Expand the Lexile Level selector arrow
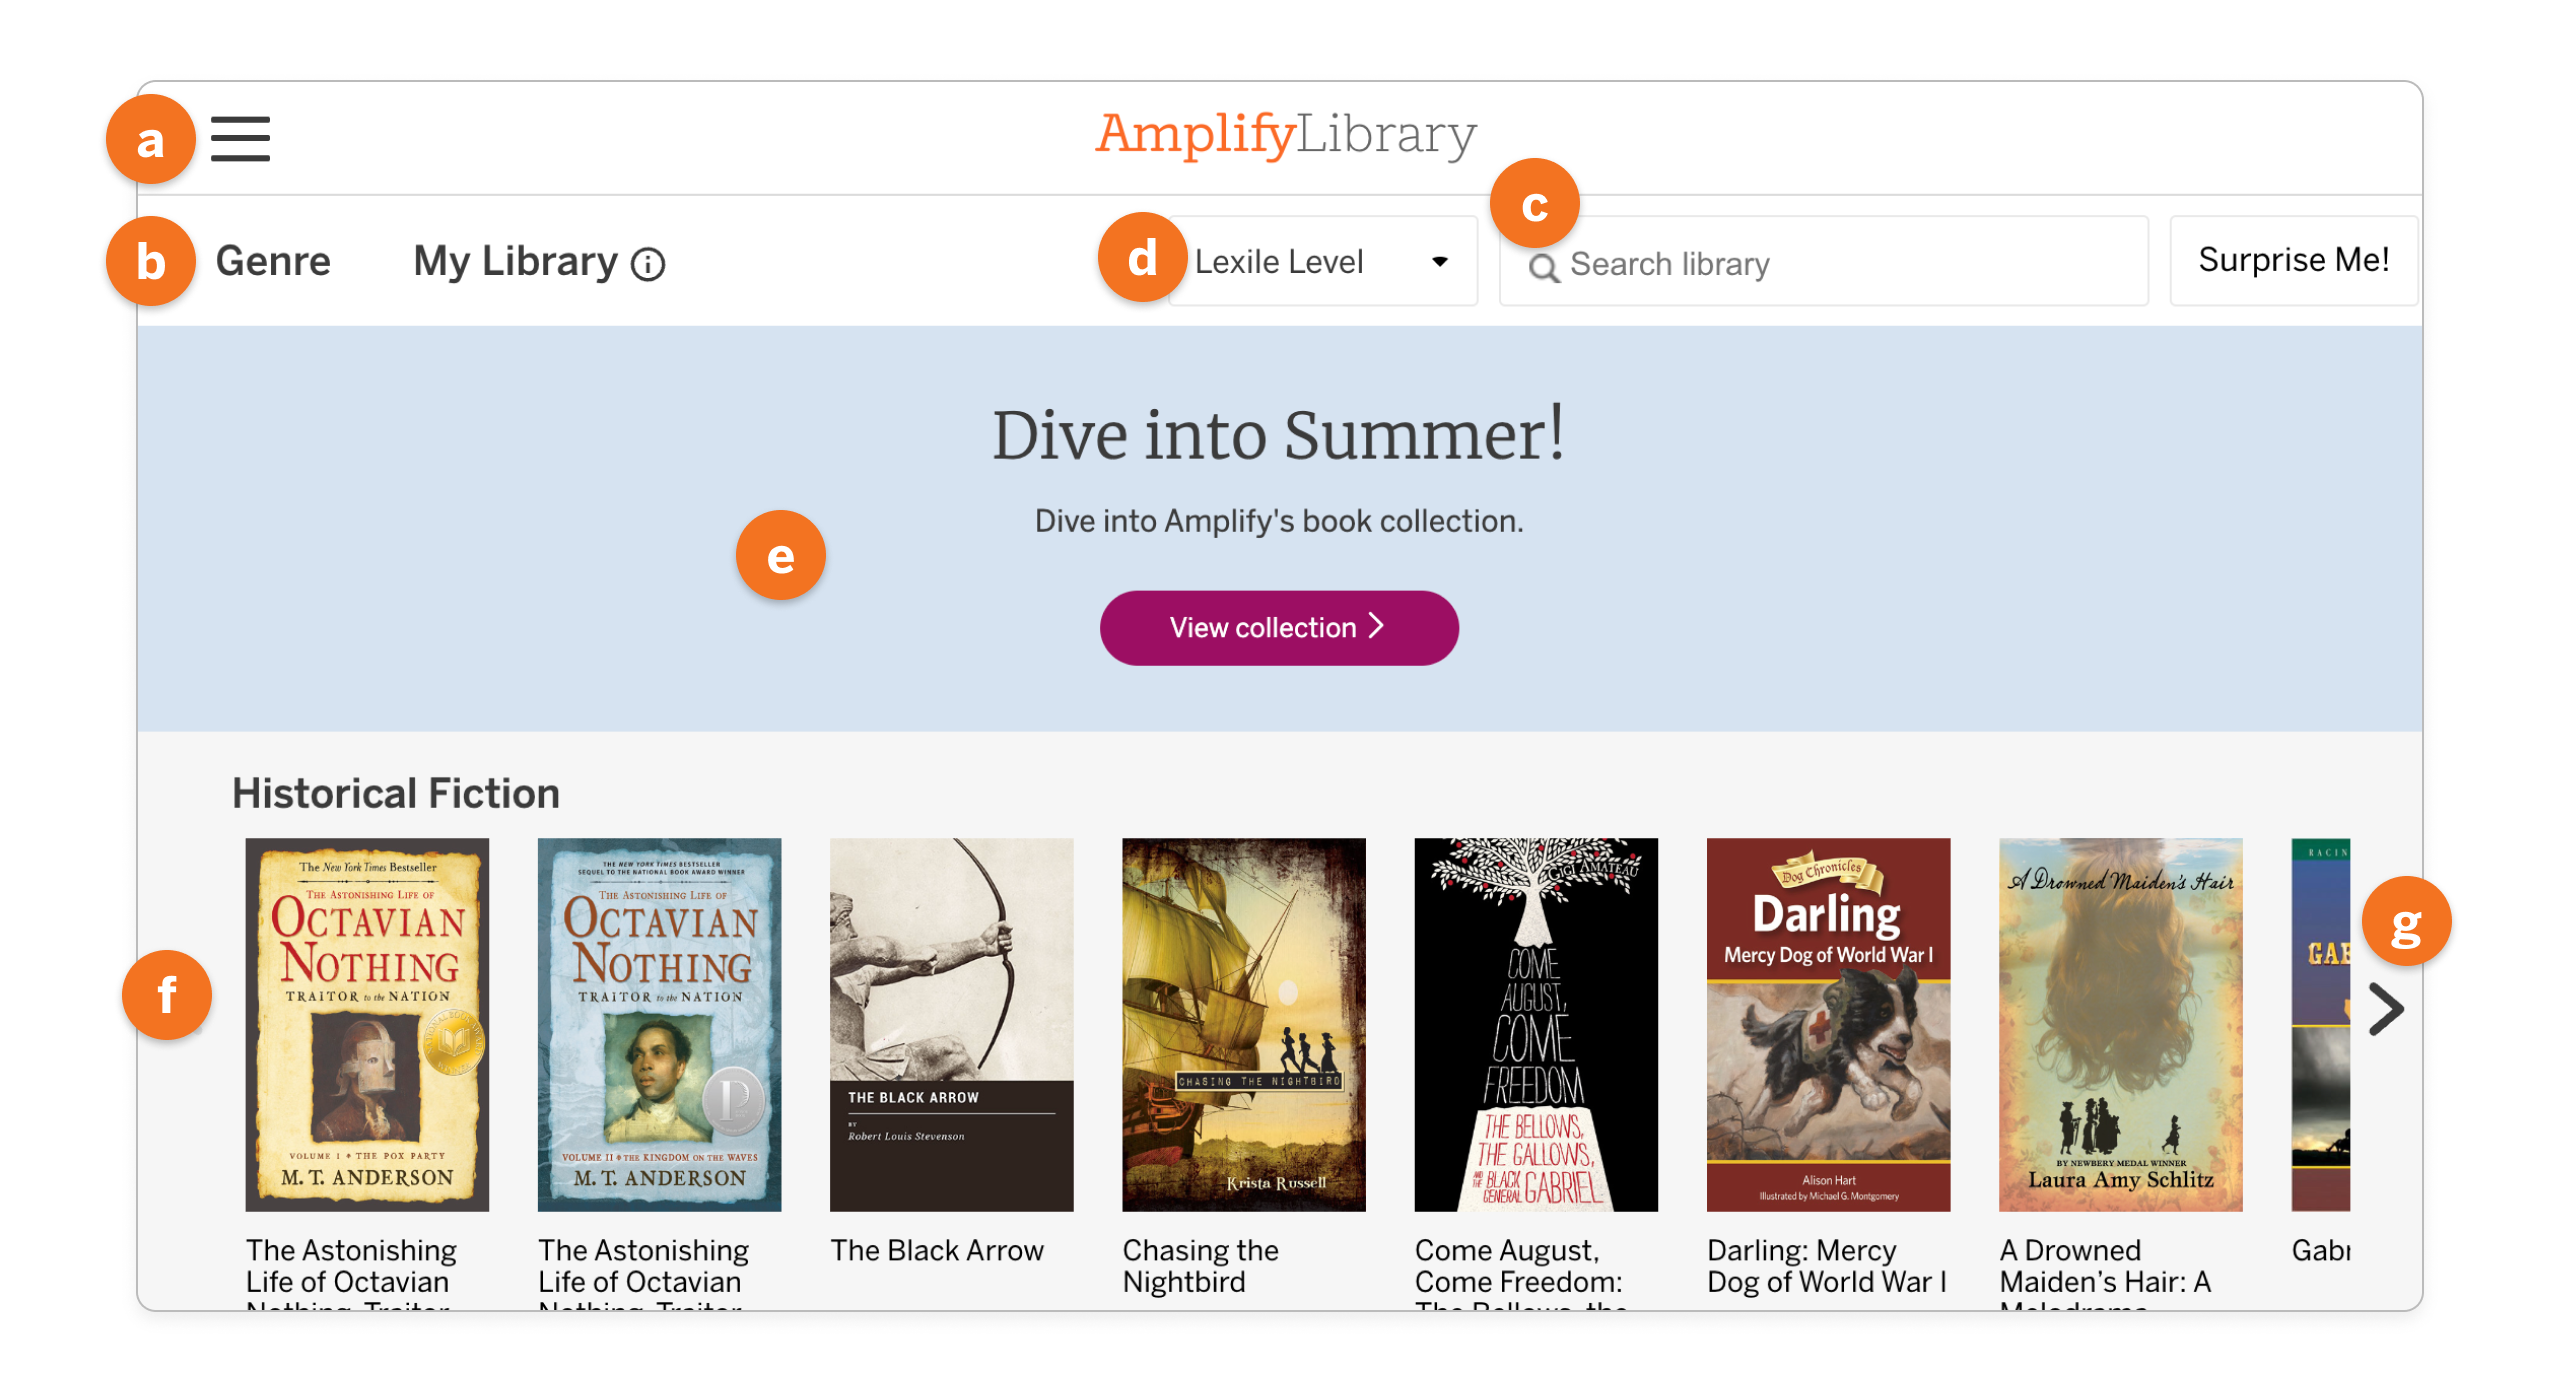 coord(1440,261)
